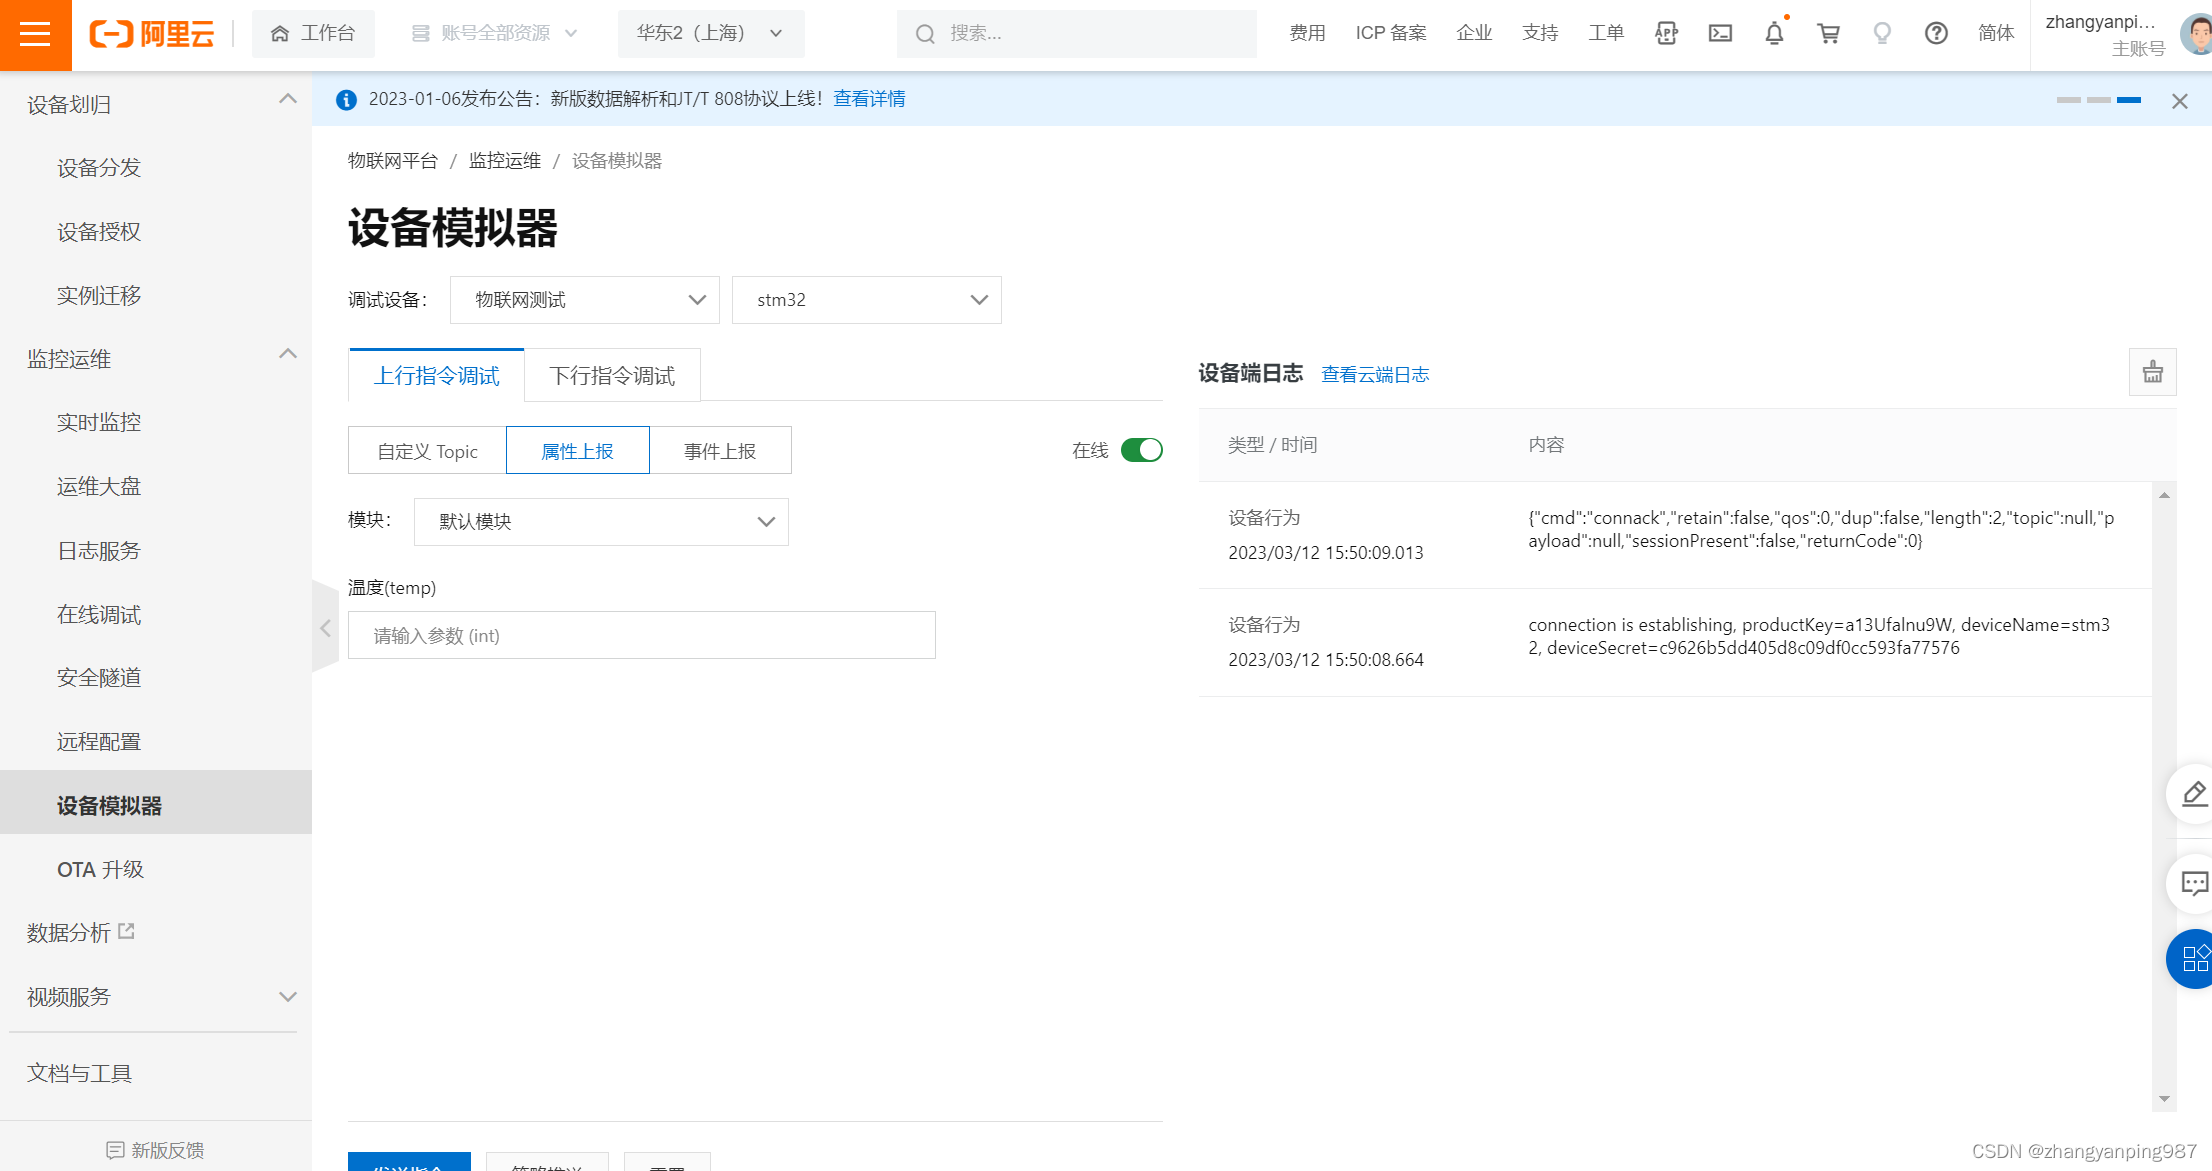Click the notification bell icon
Image resolution: width=2212 pixels, height=1171 pixels.
[1774, 33]
